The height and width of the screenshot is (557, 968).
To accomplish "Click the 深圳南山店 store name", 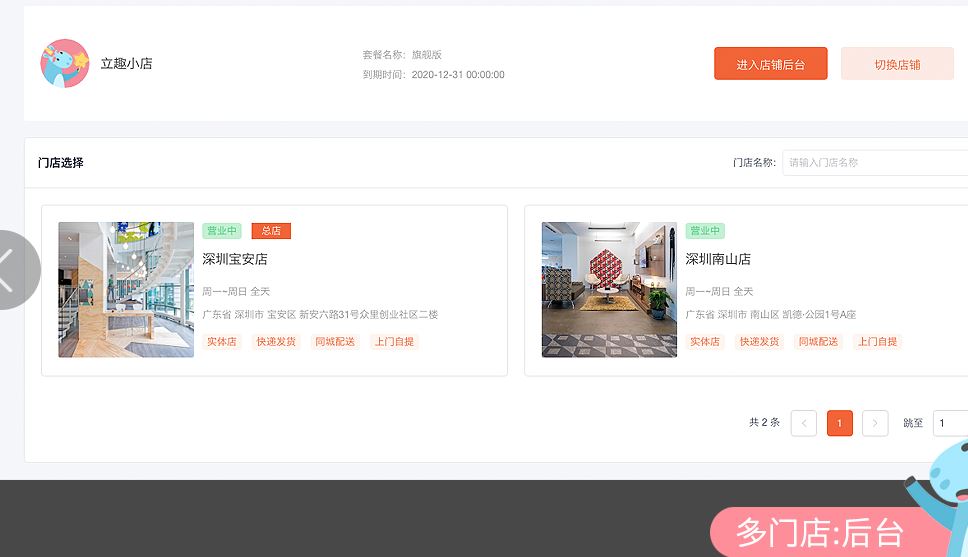I will pyautogui.click(x=718, y=259).
